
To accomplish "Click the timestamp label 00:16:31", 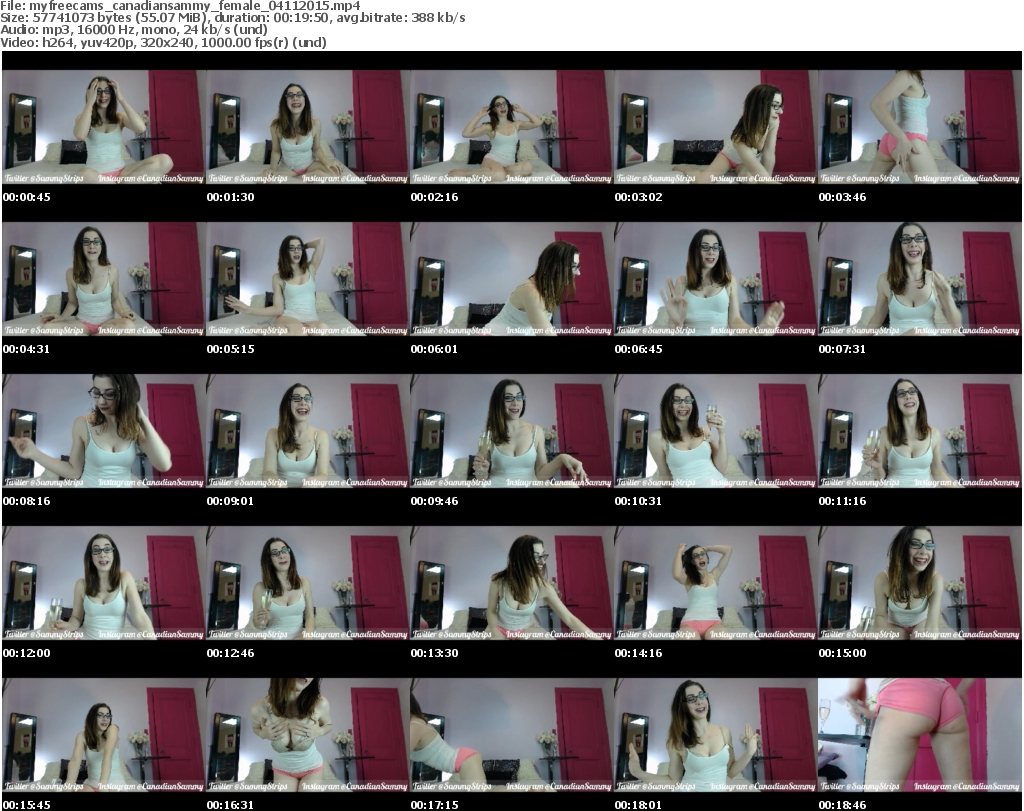I will (231, 805).
